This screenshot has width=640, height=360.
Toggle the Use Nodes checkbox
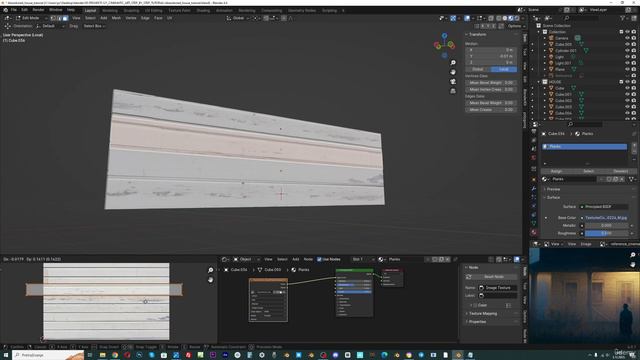click(319, 259)
